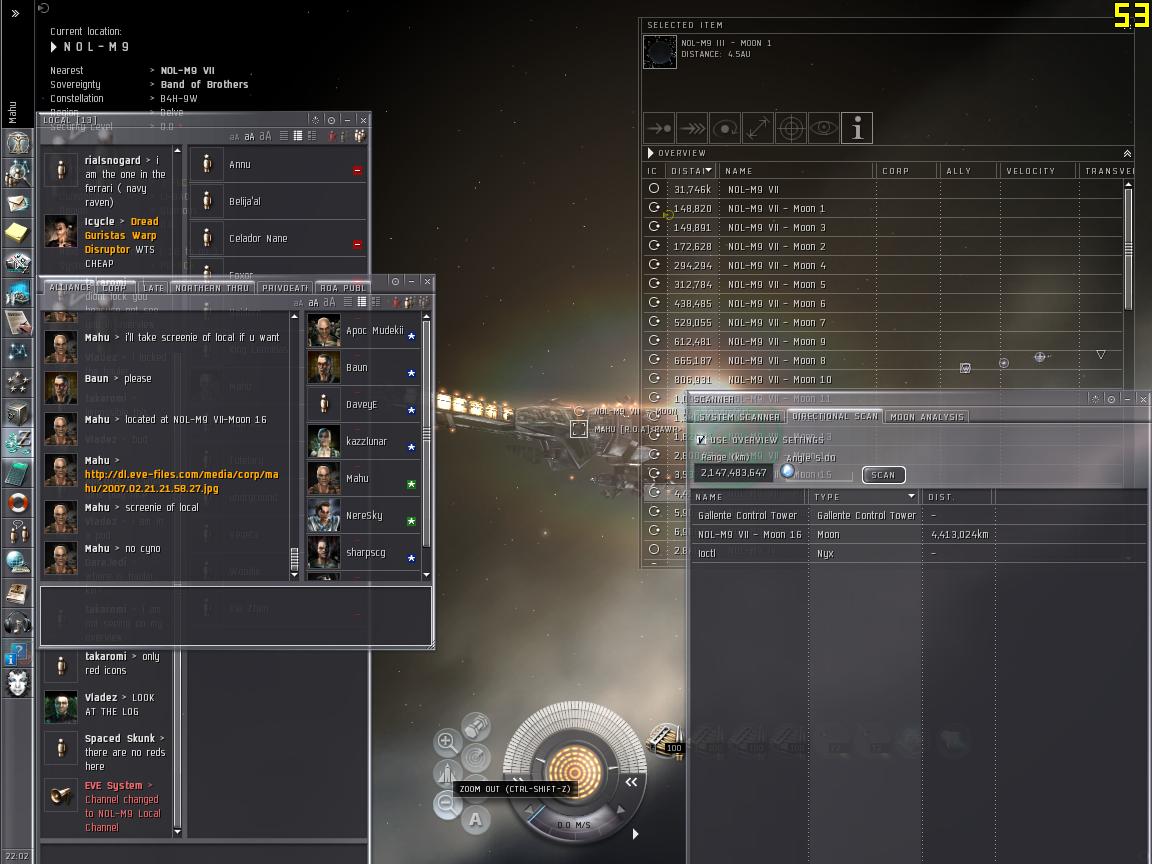Toggle Use Overview Settings checkbox
Viewport: 1152px width, 864px height.
tap(702, 439)
